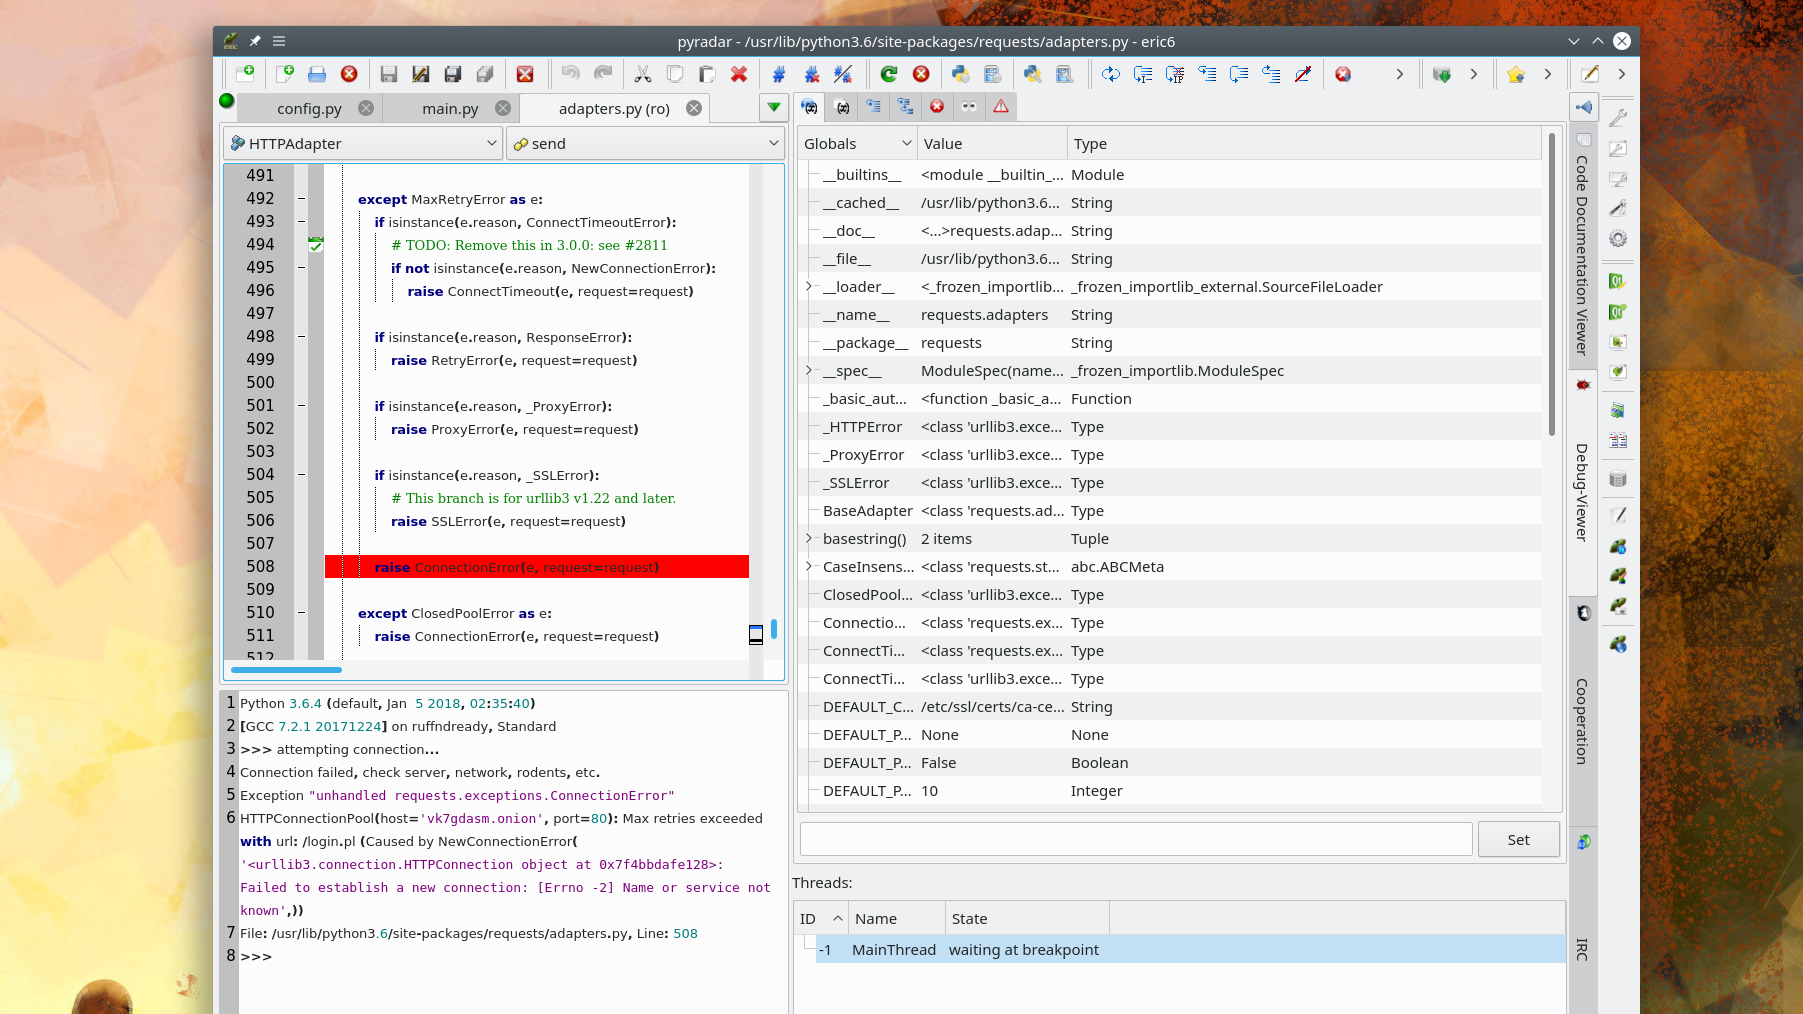The height and width of the screenshot is (1014, 1803).
Task: Click the Save file floppy icon
Action: 389,74
